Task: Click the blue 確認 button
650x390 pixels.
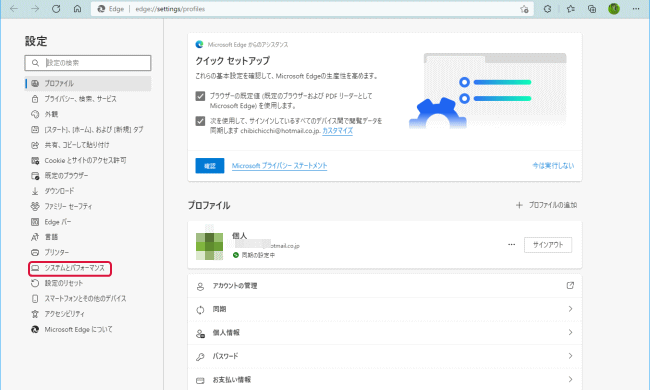Action: (210, 166)
